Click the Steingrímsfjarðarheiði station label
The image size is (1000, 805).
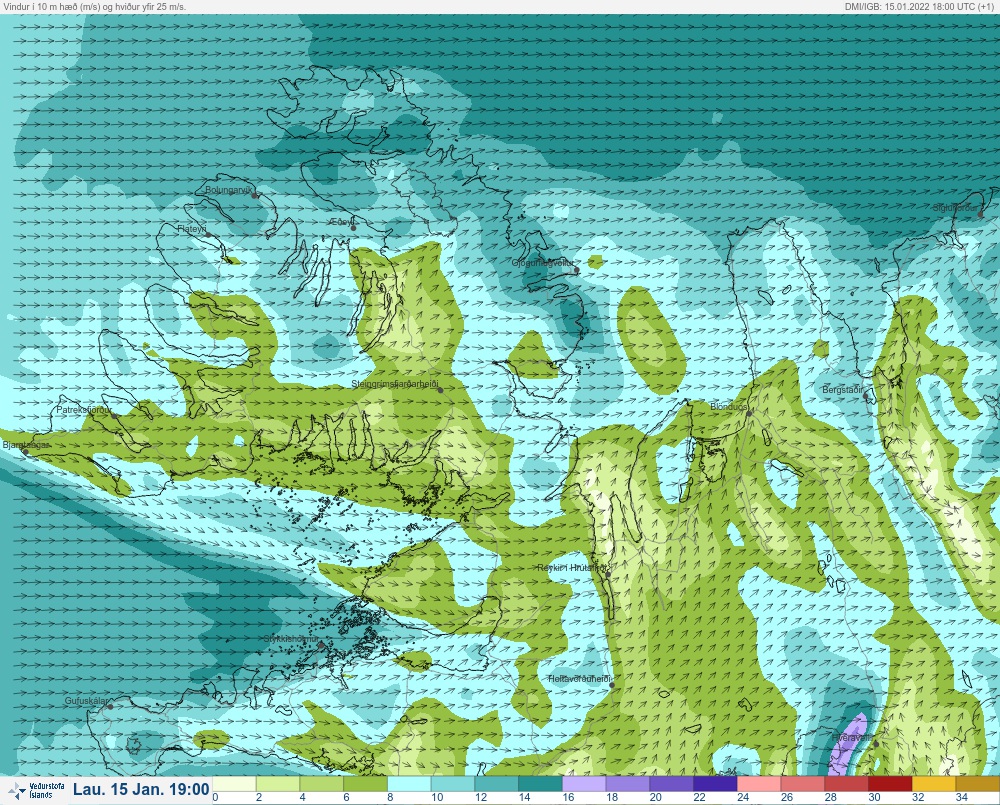click(395, 384)
